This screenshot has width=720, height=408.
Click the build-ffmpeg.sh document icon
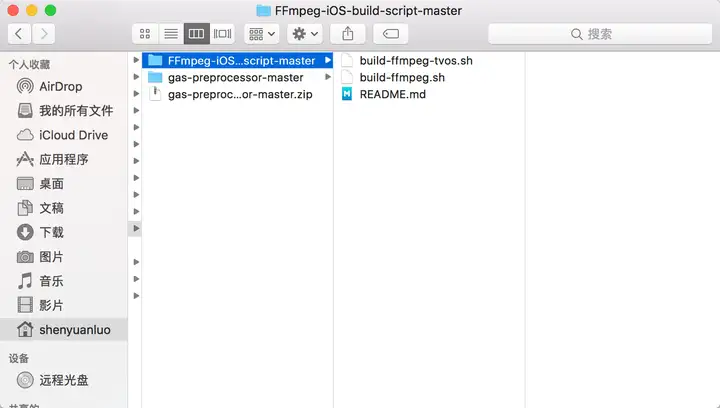347,78
